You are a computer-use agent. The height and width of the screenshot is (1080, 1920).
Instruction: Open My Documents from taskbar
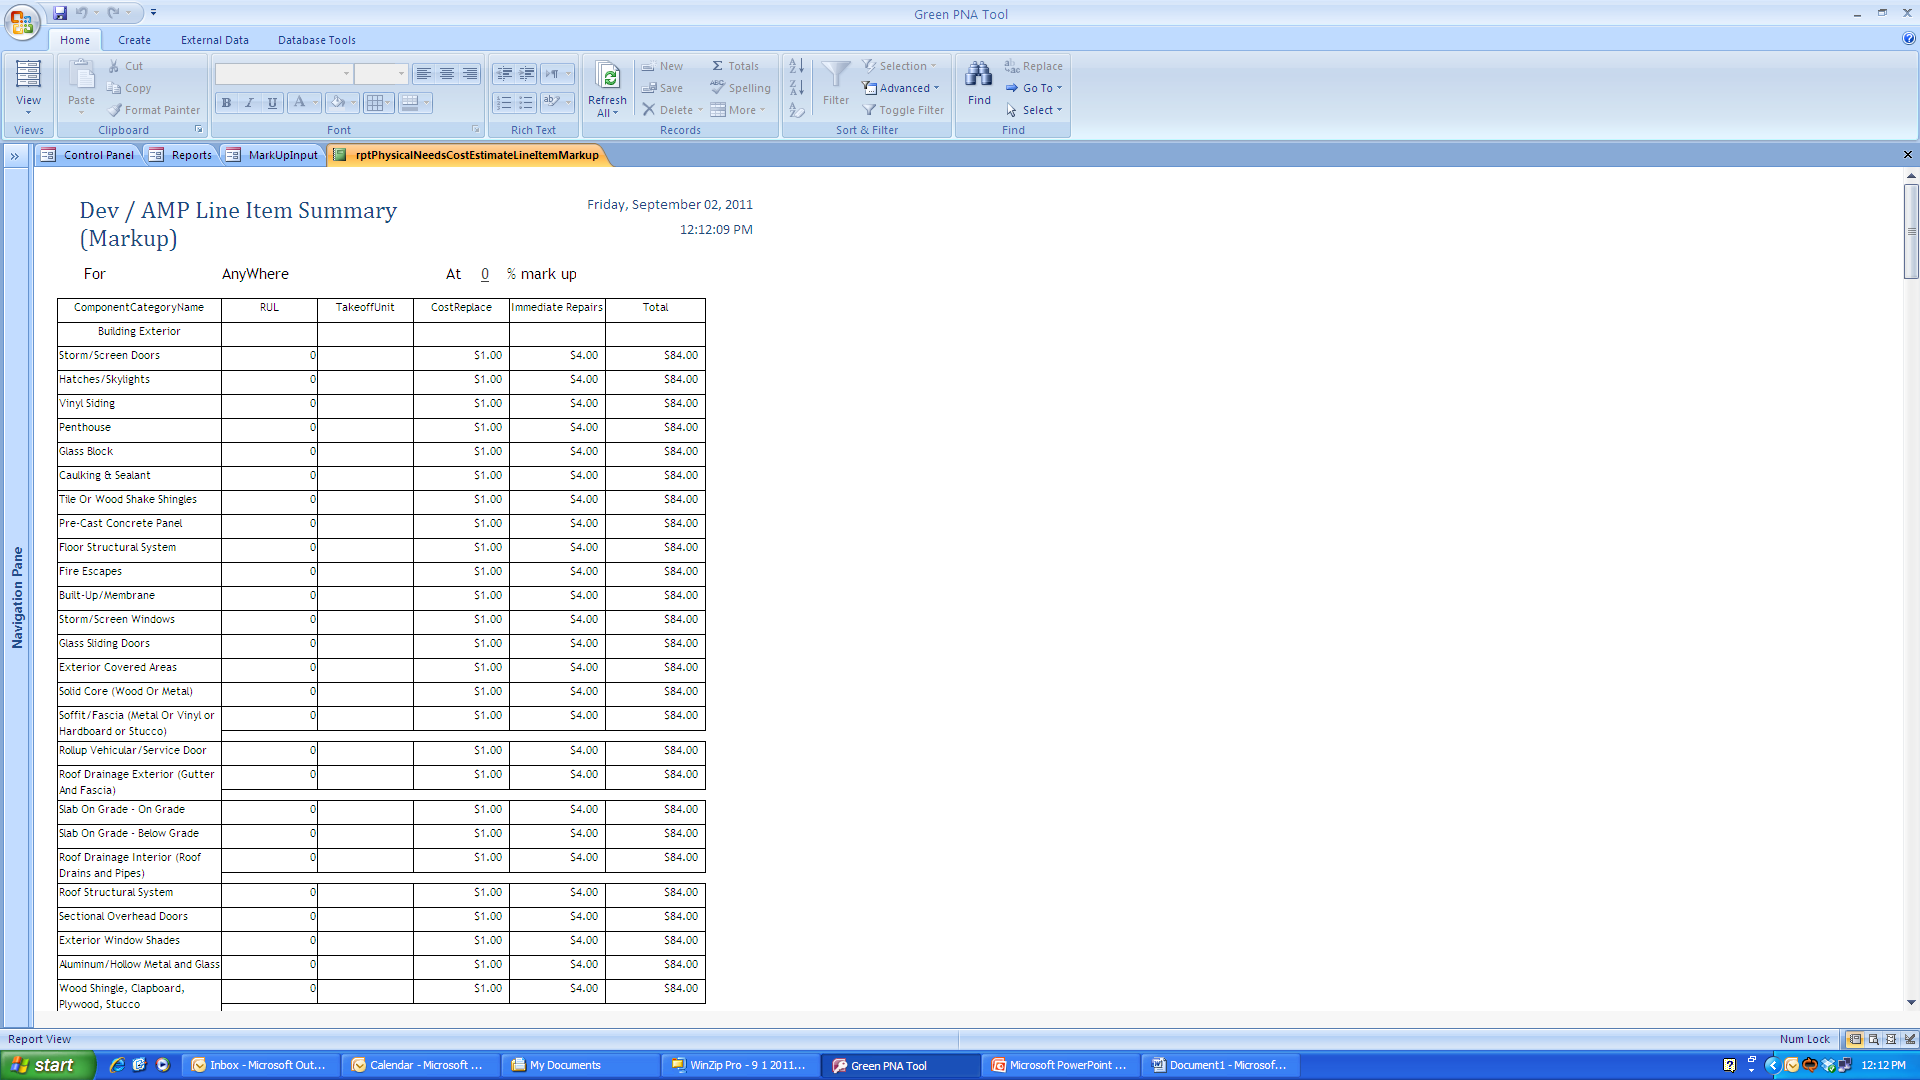[x=565, y=1065]
